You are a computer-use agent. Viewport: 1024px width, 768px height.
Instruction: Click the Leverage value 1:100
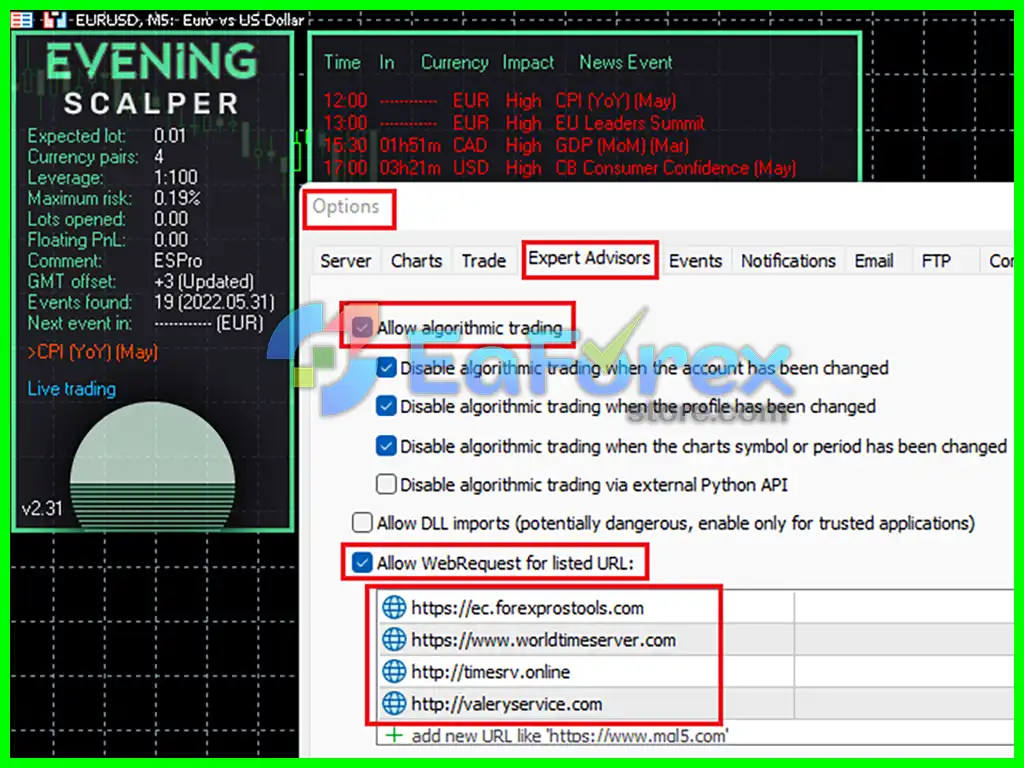[x=176, y=178]
